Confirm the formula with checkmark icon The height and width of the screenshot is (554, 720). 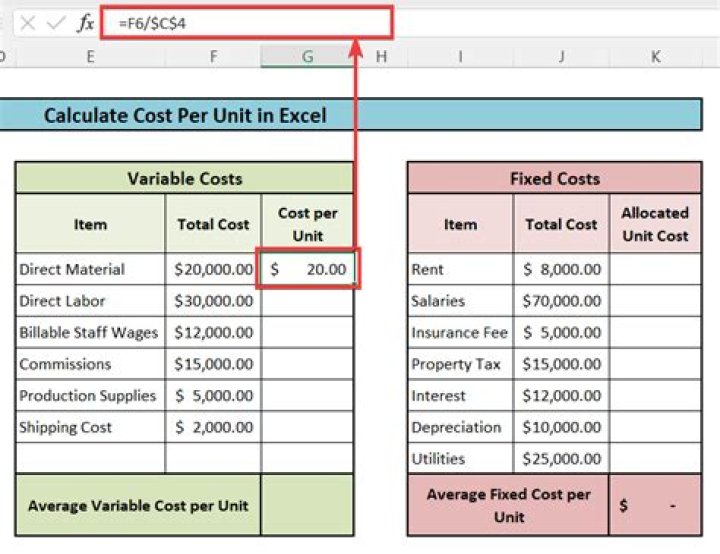[x=56, y=23]
